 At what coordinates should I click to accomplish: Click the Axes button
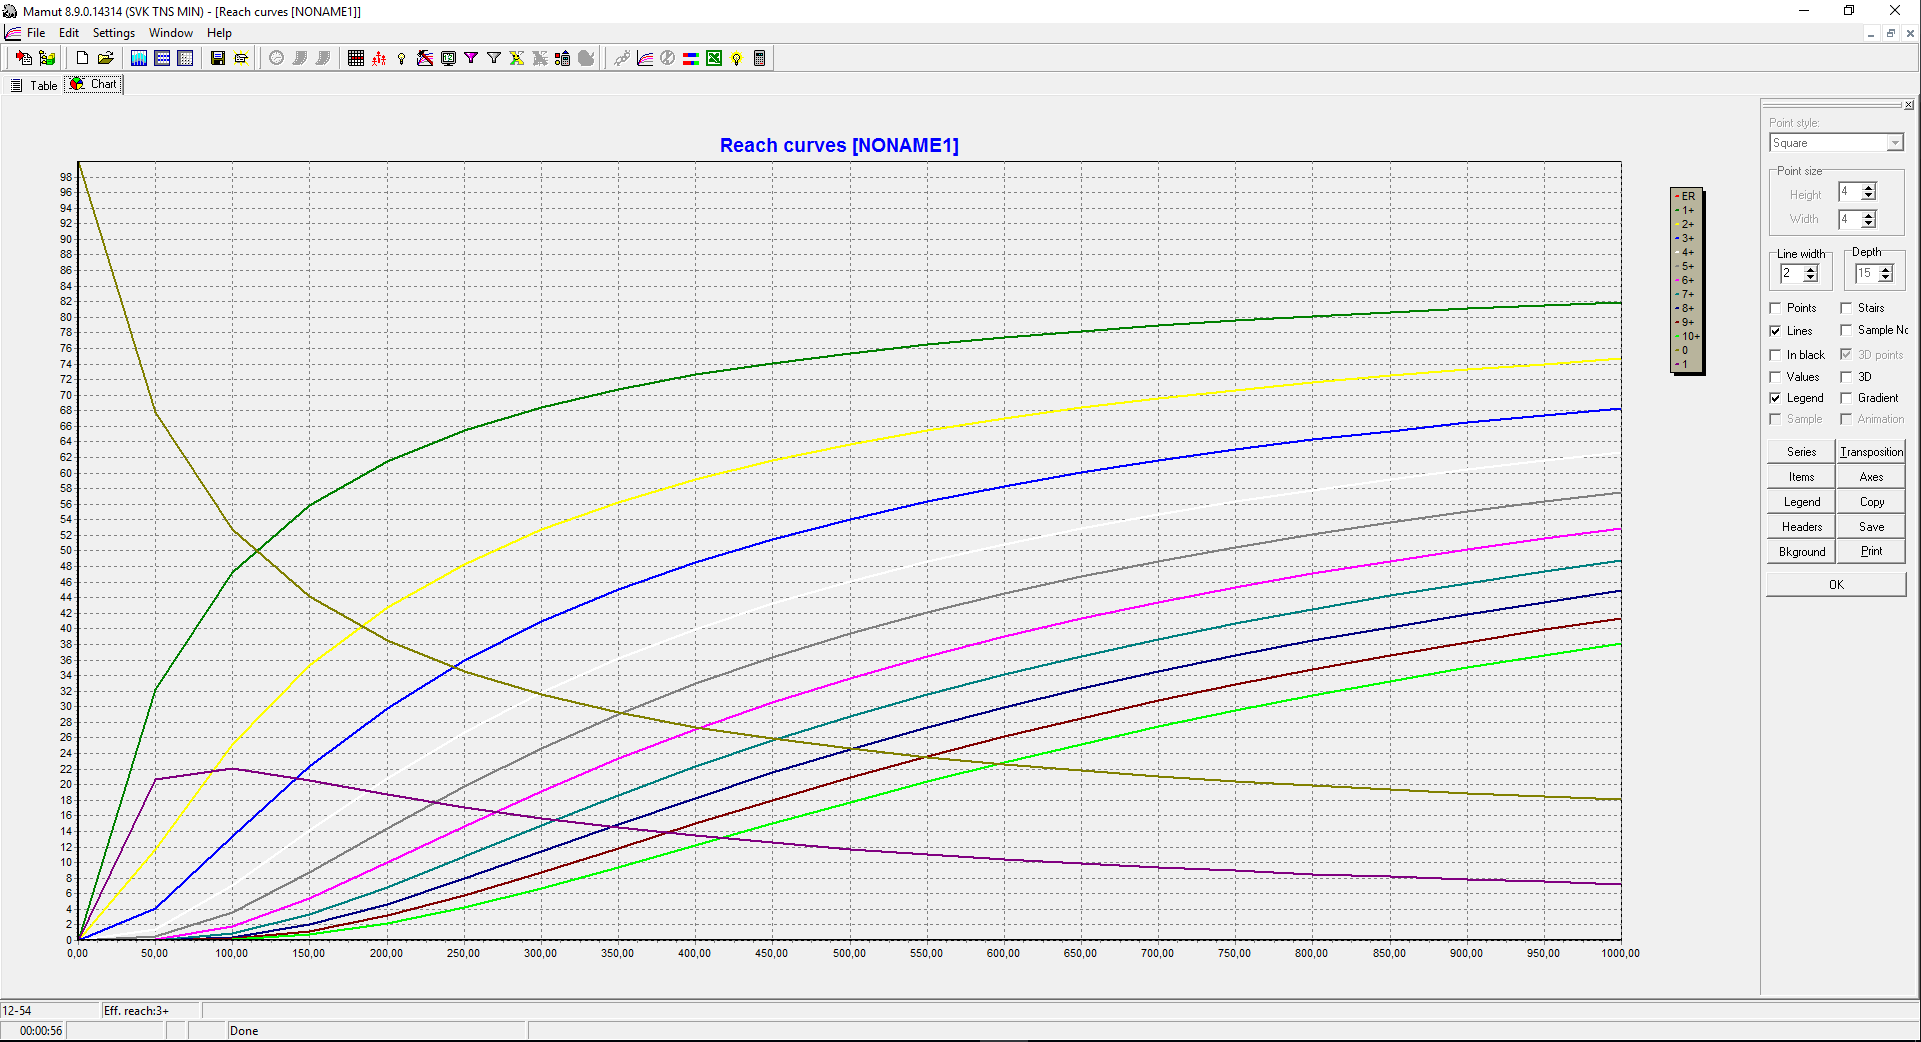1871,477
